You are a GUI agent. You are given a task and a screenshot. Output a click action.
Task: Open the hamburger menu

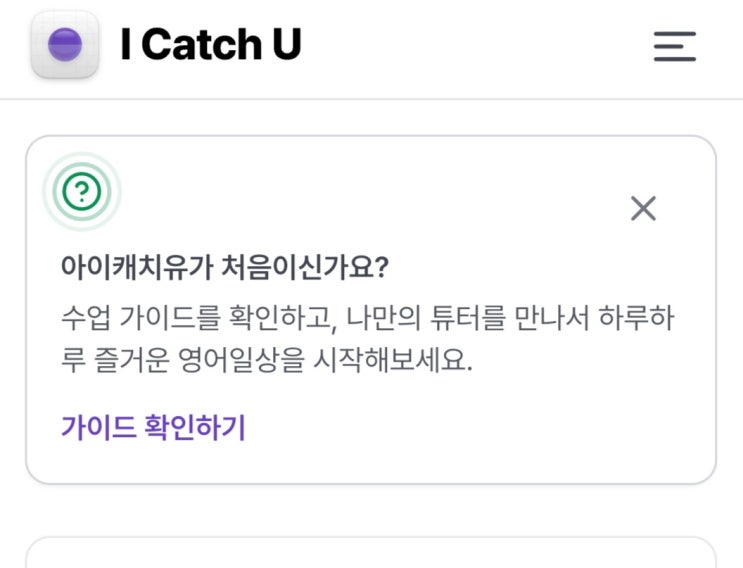pos(675,46)
